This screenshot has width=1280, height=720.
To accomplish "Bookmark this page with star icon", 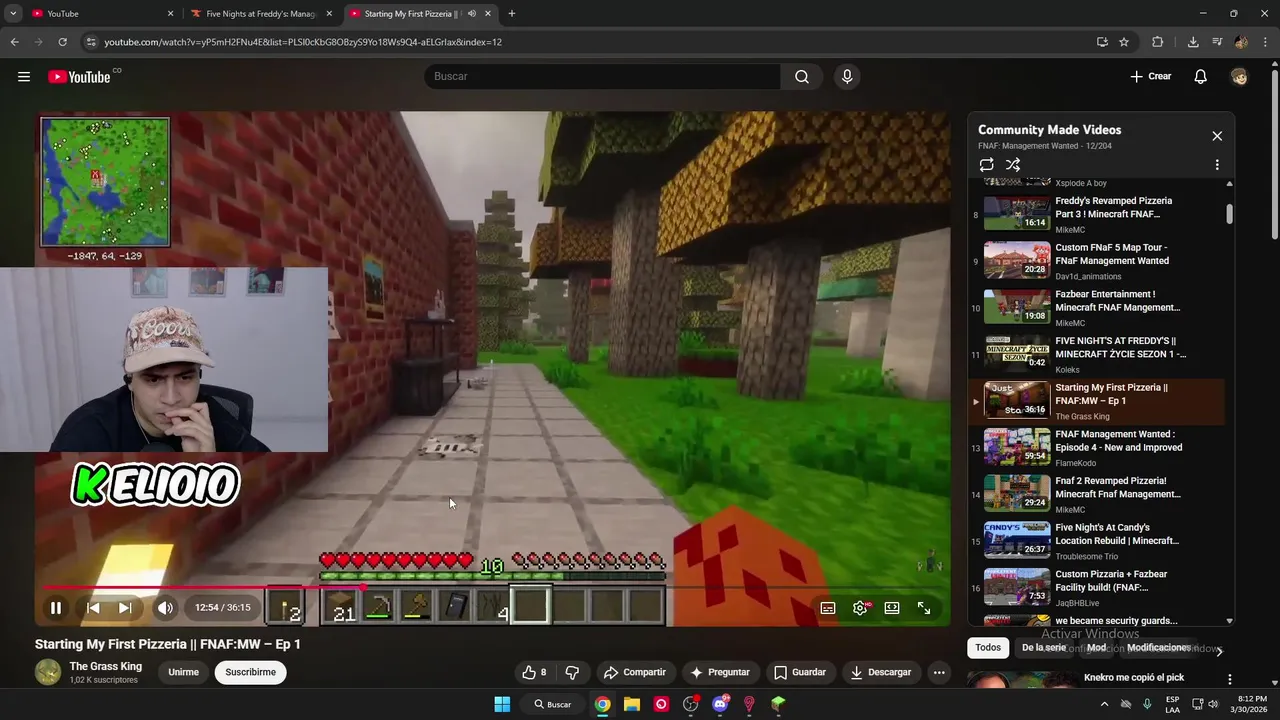I will click(1124, 42).
